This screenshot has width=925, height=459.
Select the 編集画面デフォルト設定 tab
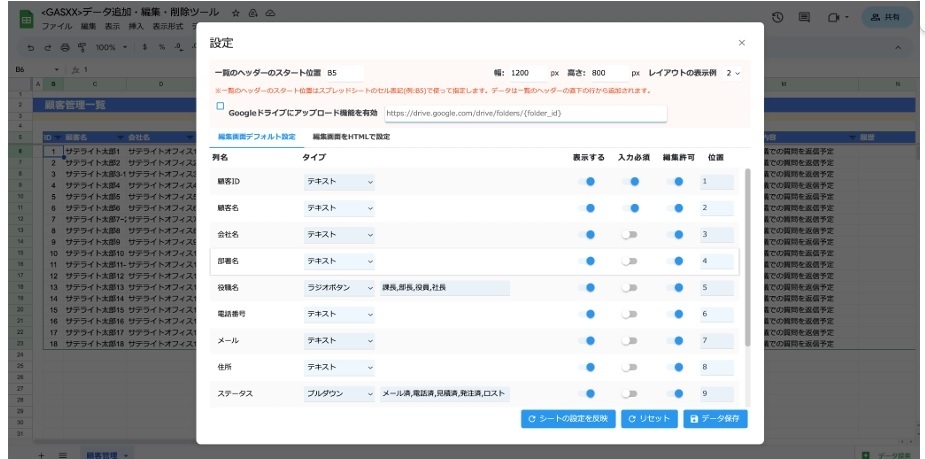pos(256,136)
